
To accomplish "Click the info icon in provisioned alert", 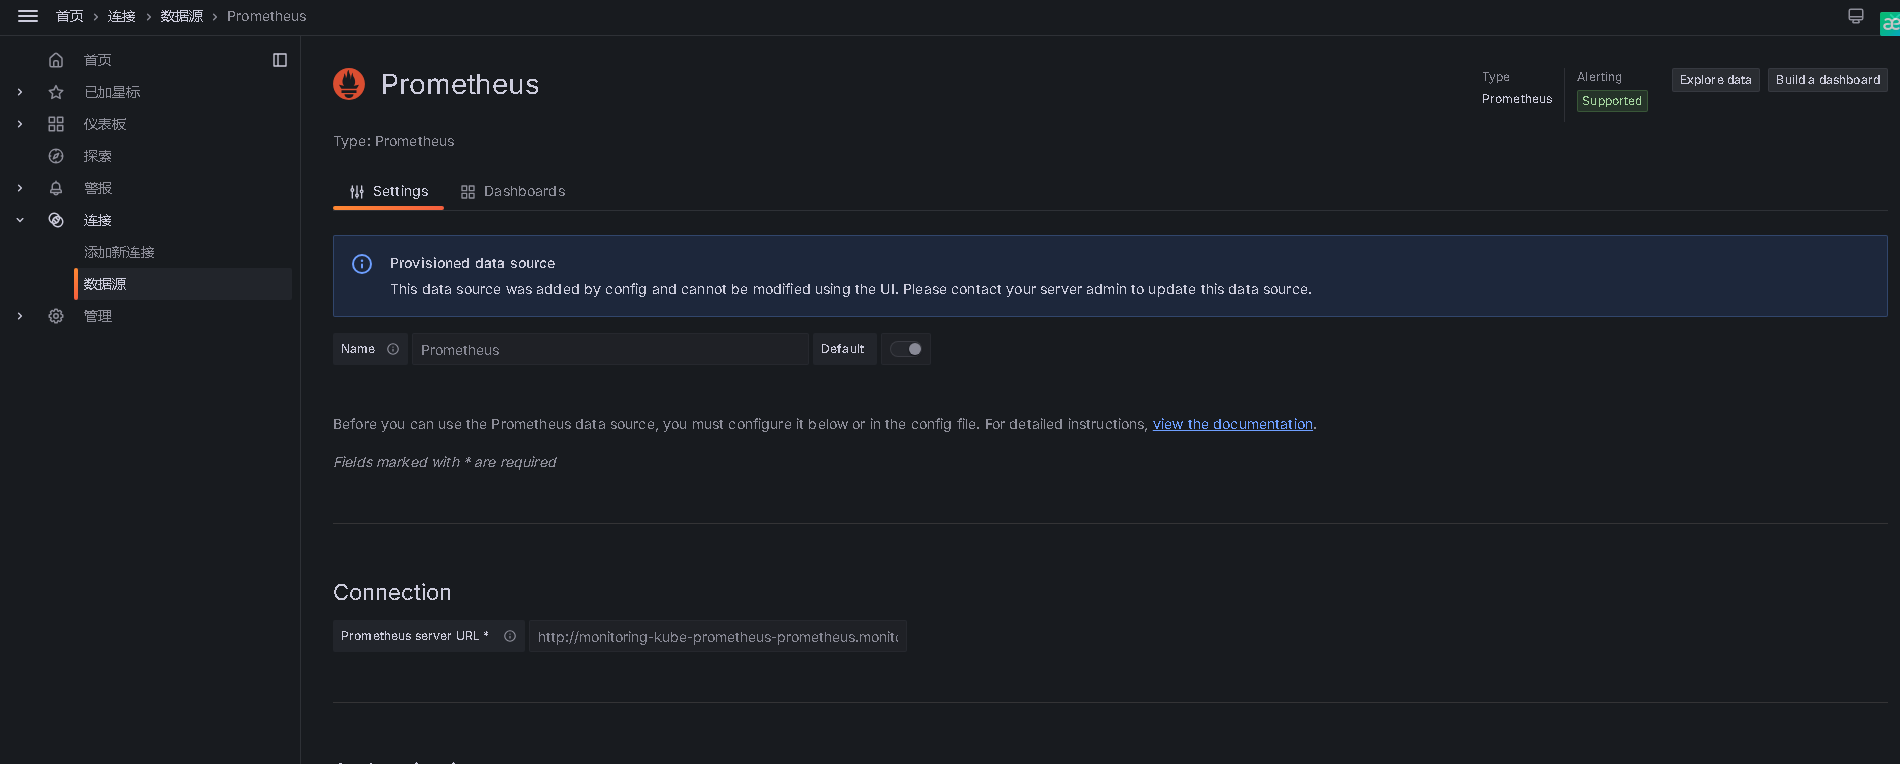I will 362,264.
